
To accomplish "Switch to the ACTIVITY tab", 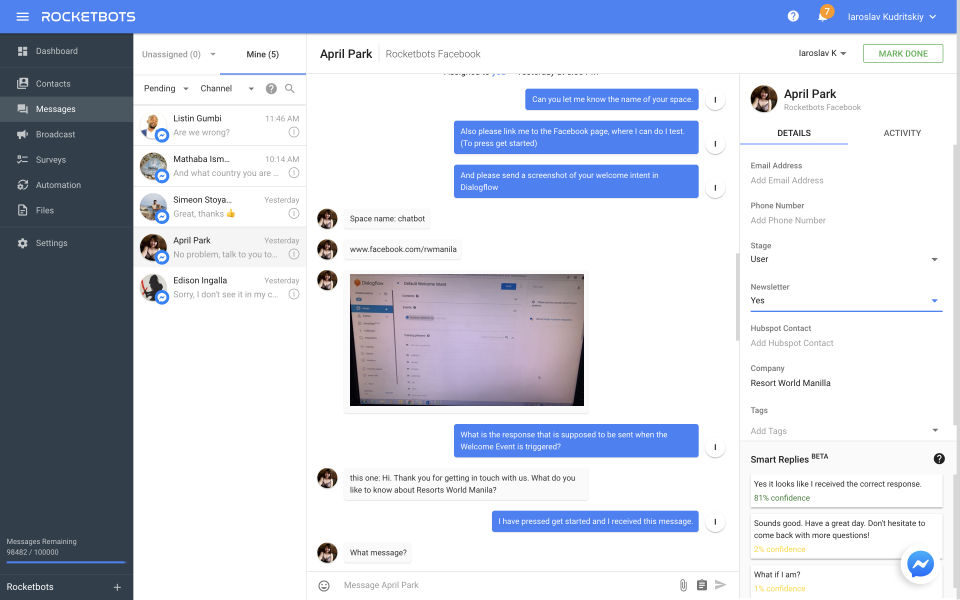I will (x=902, y=133).
